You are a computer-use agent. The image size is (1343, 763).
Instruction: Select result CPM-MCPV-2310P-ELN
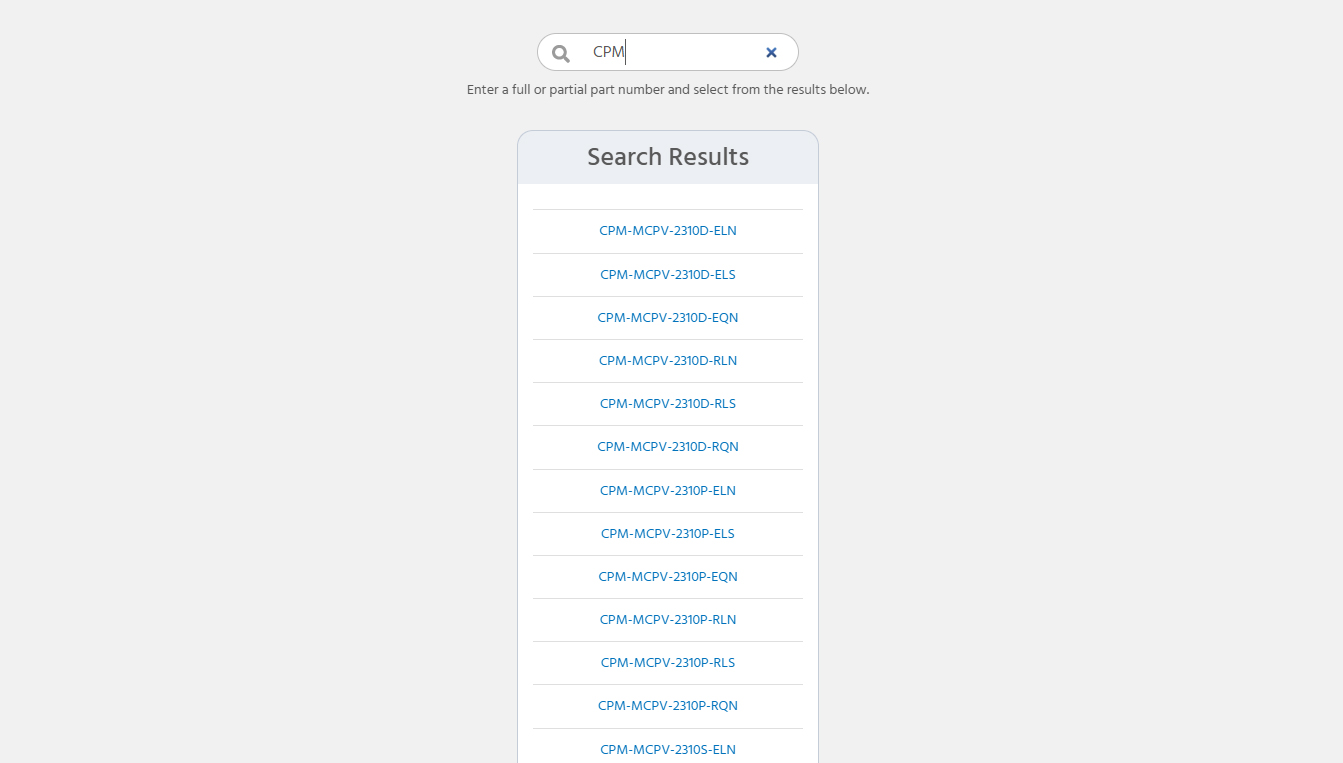pos(667,490)
